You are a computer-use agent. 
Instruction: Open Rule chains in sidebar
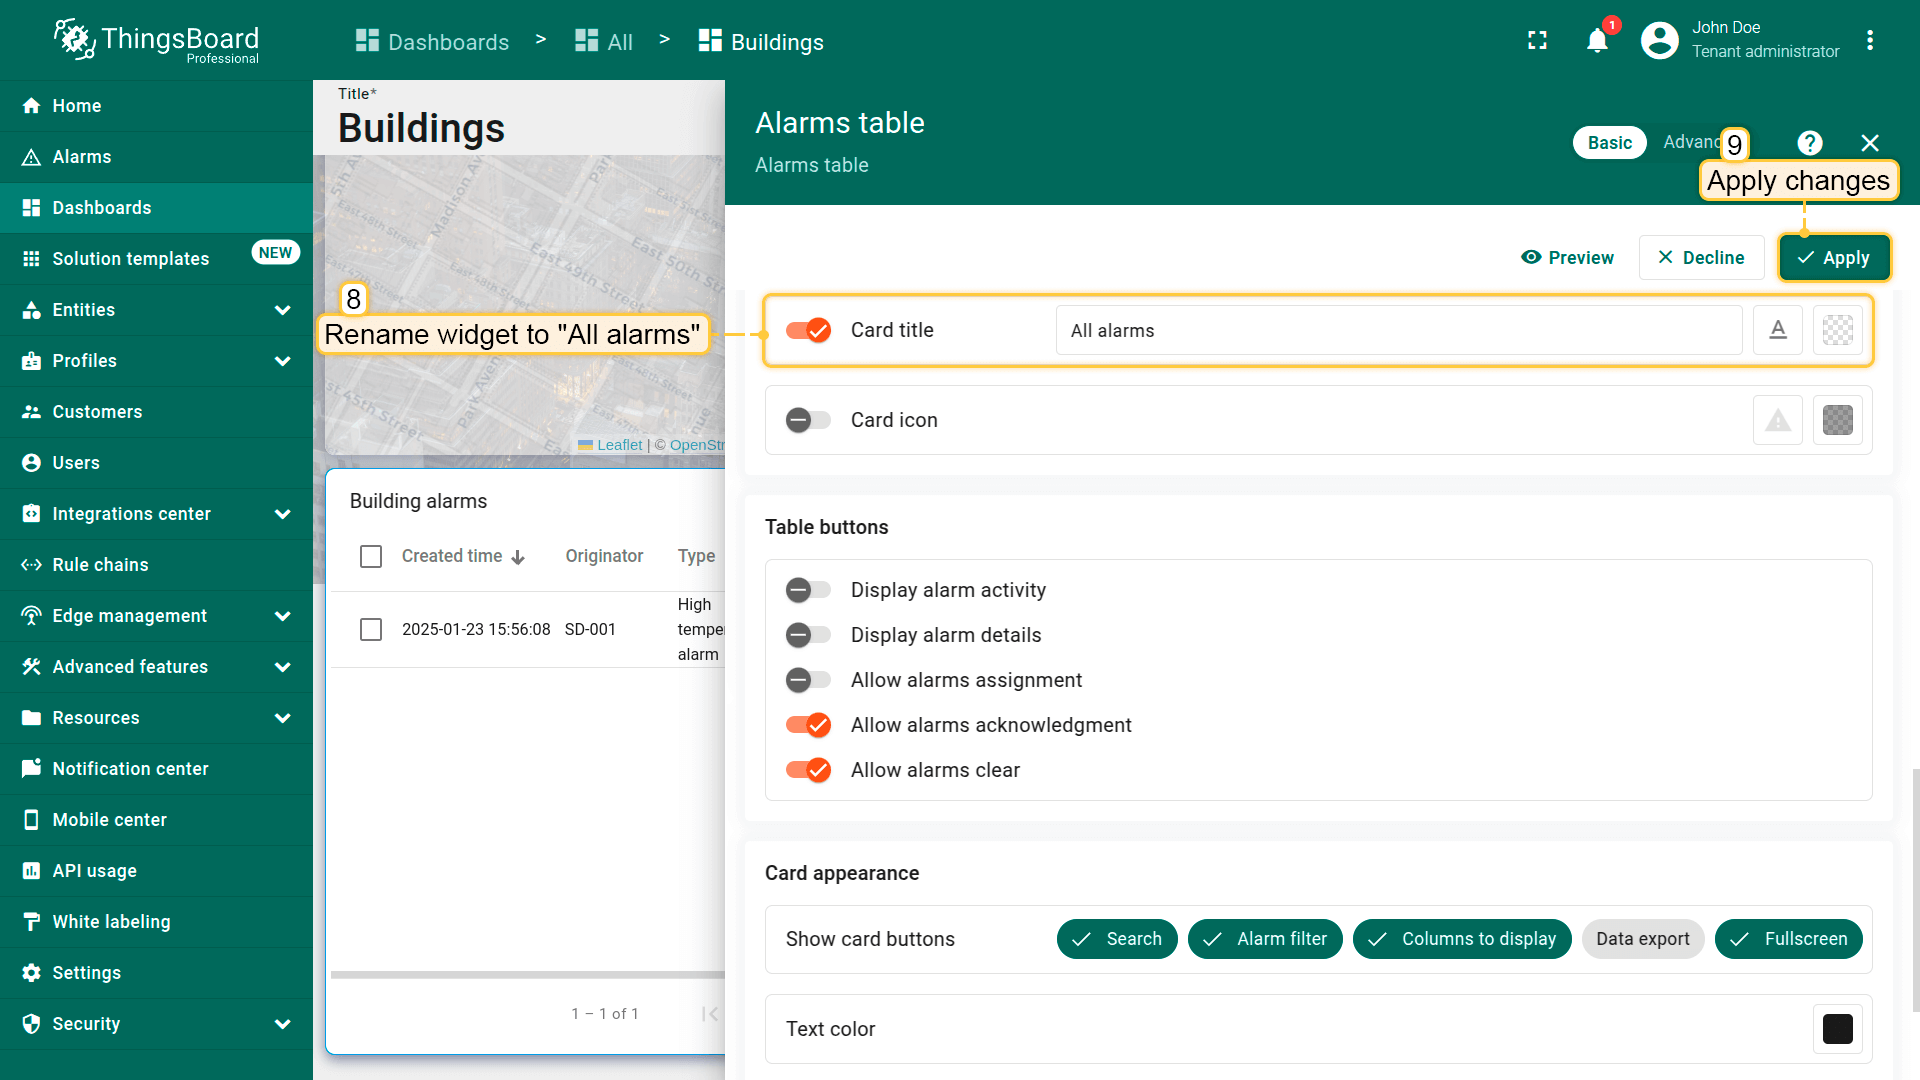point(100,565)
